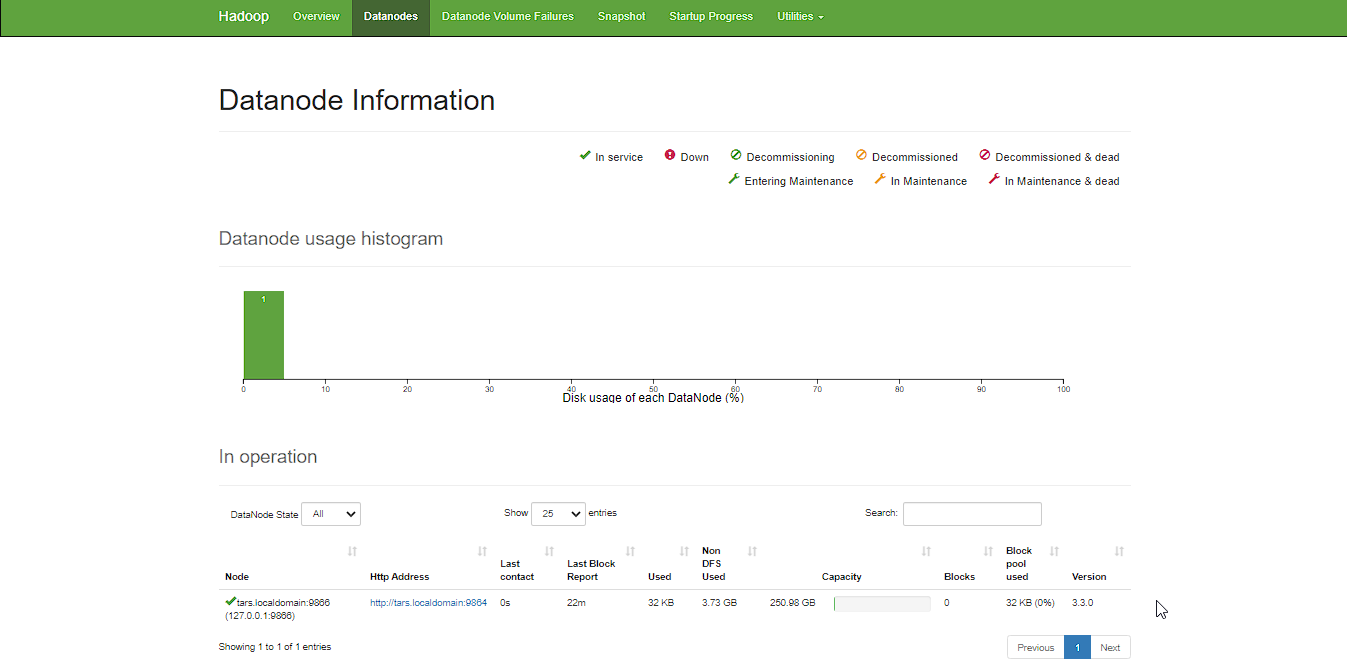Change the Show entries dropdown

(x=558, y=513)
